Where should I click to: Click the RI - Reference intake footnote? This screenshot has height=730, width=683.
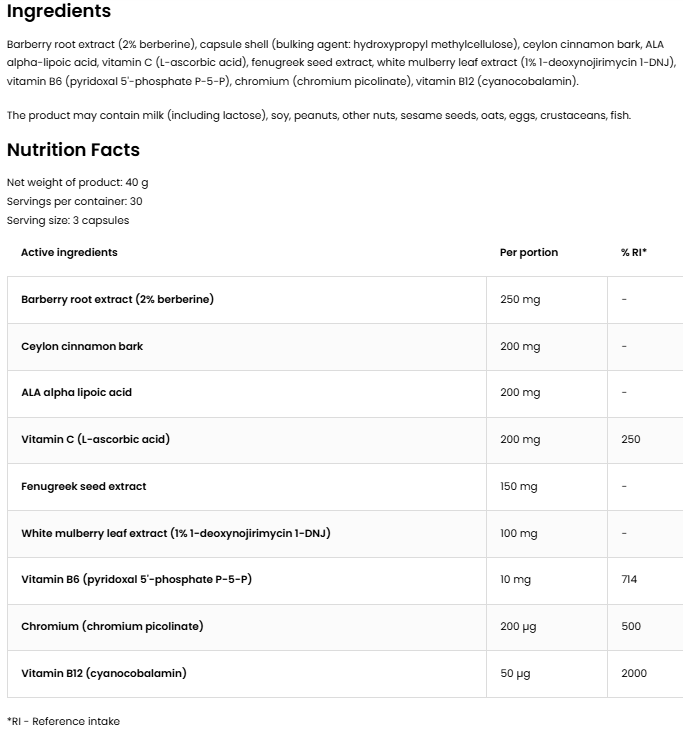tap(63, 721)
